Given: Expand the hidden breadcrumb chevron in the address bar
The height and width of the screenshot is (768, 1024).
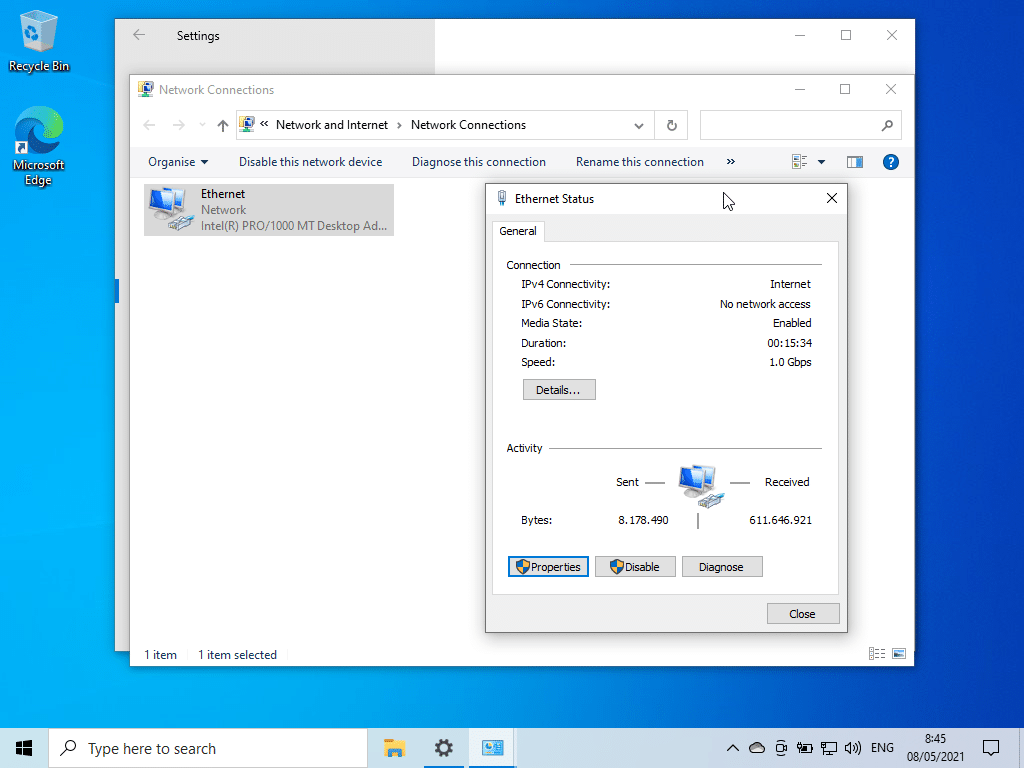Looking at the screenshot, I should 264,124.
